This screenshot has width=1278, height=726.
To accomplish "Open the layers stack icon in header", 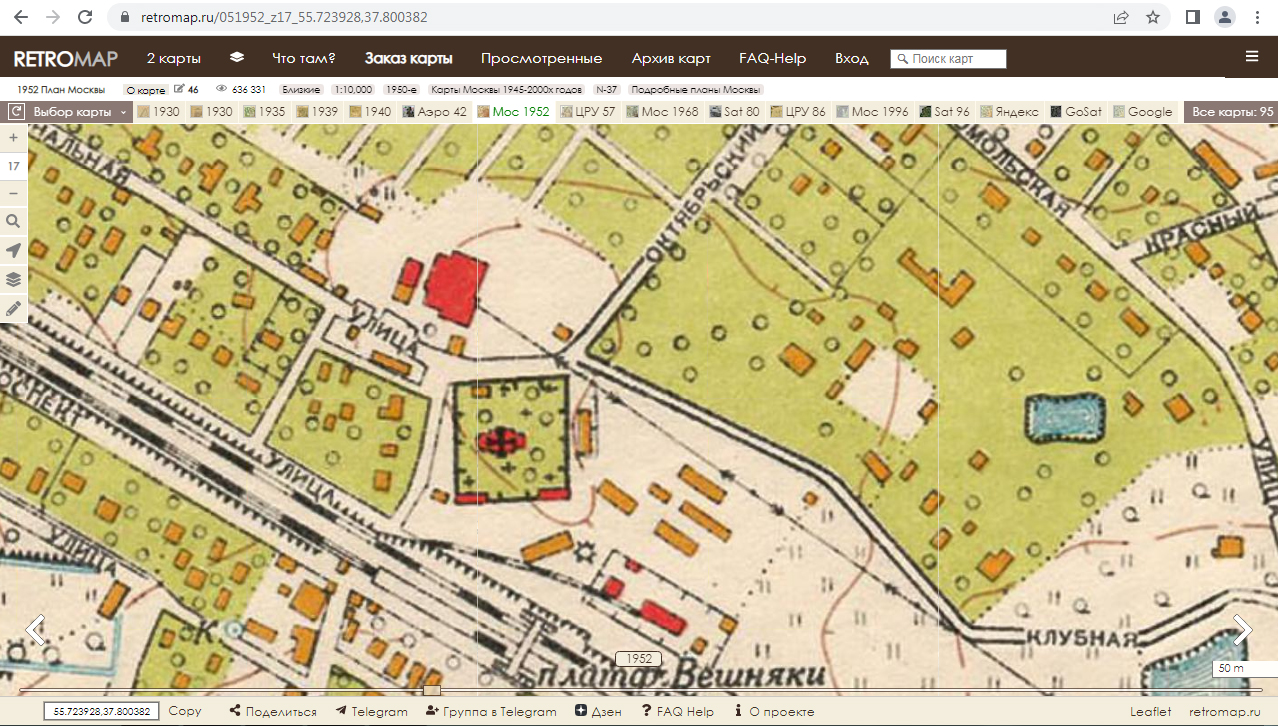I will coord(237,58).
